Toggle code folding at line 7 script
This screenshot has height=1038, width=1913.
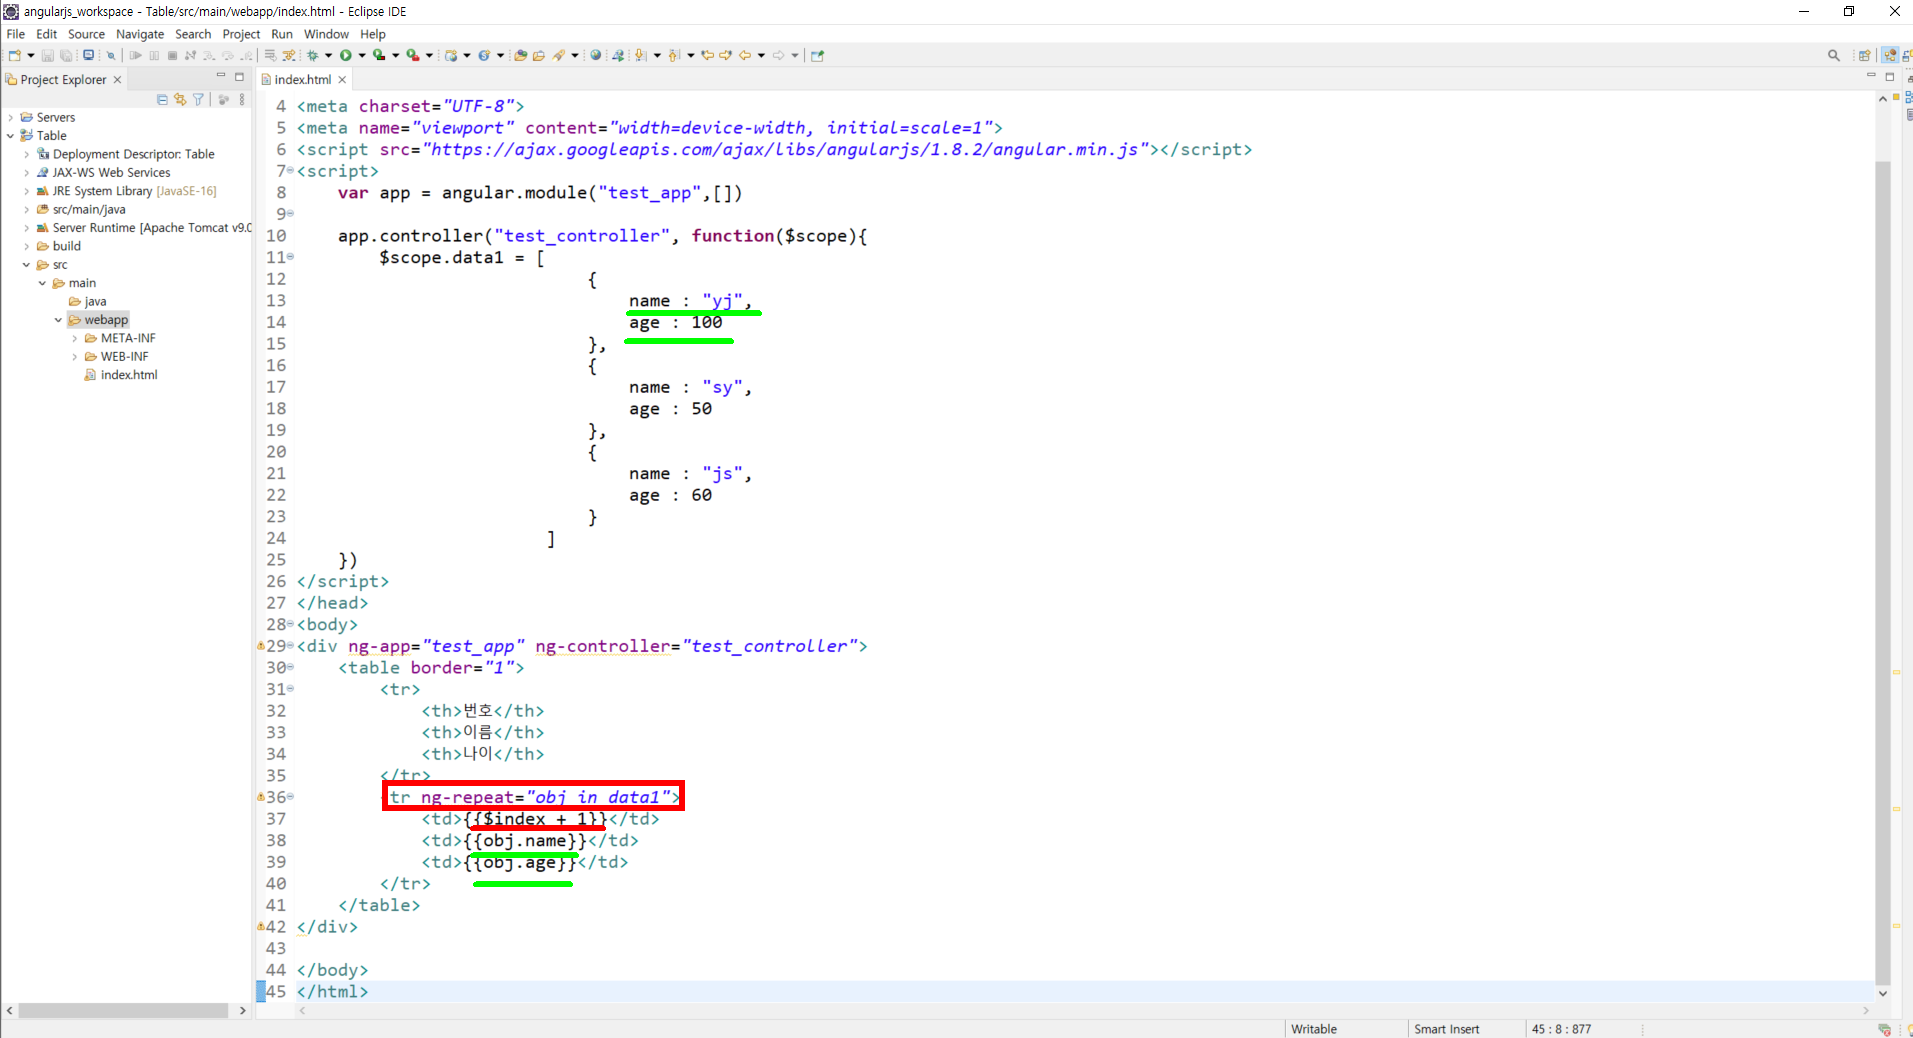[x=290, y=170]
